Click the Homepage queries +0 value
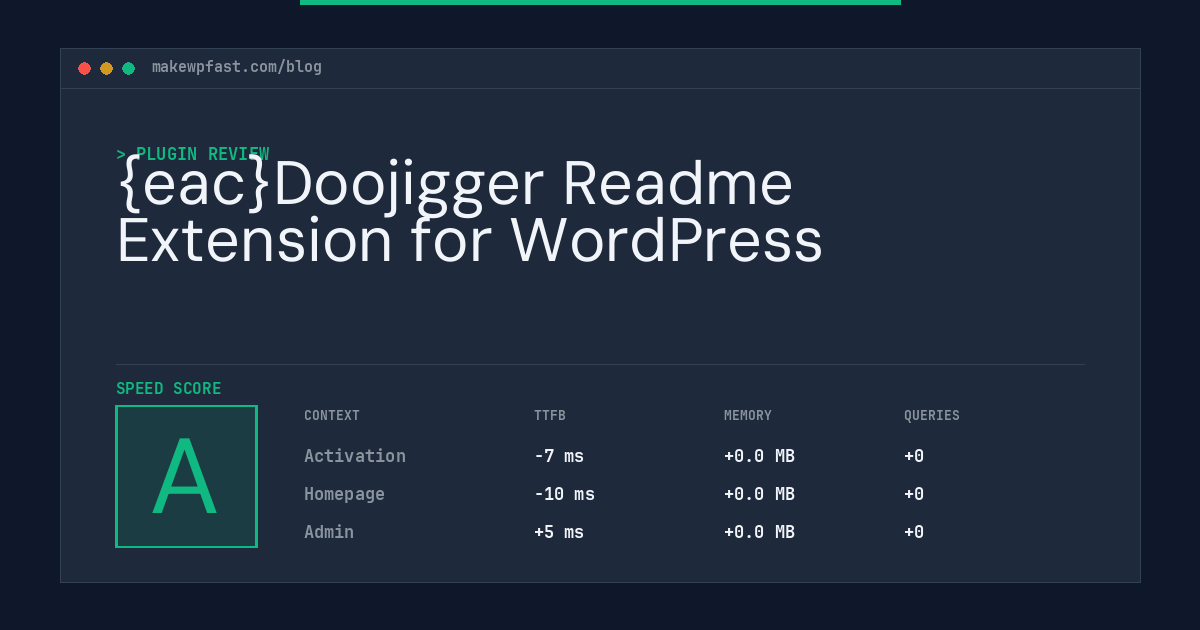Image resolution: width=1200 pixels, height=630 pixels. coord(914,494)
